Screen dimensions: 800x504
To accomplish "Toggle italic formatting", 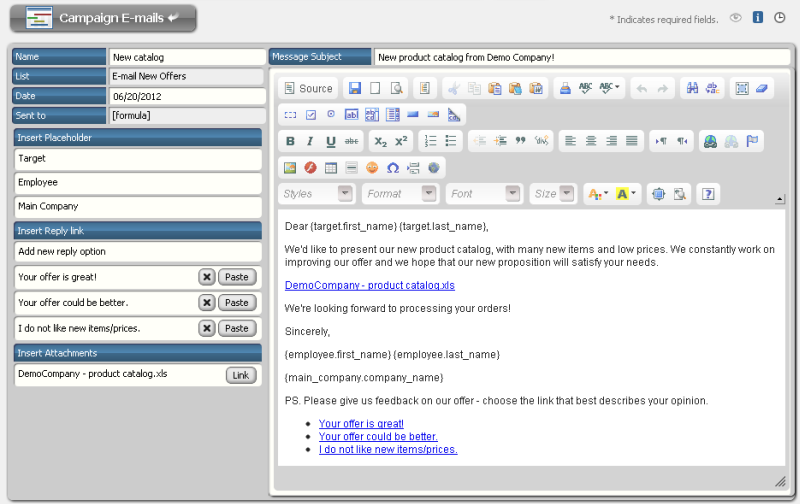I will [x=310, y=141].
